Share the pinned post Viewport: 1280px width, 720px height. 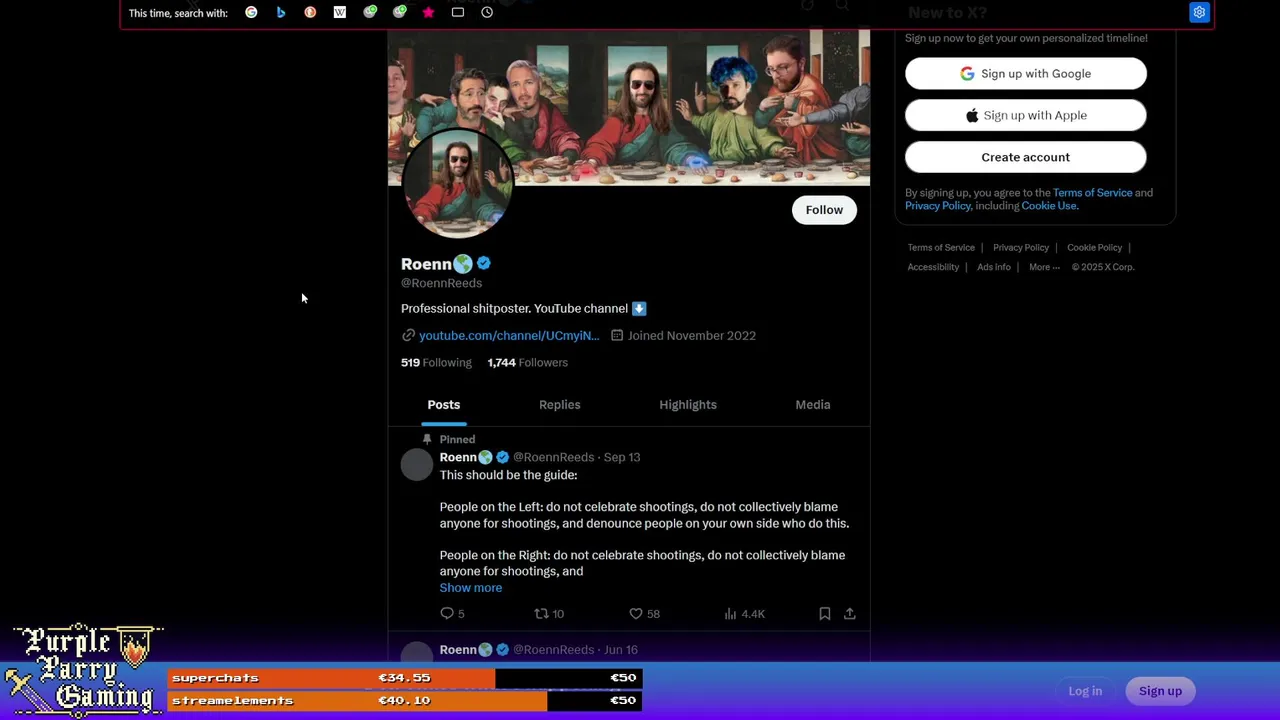tap(850, 614)
